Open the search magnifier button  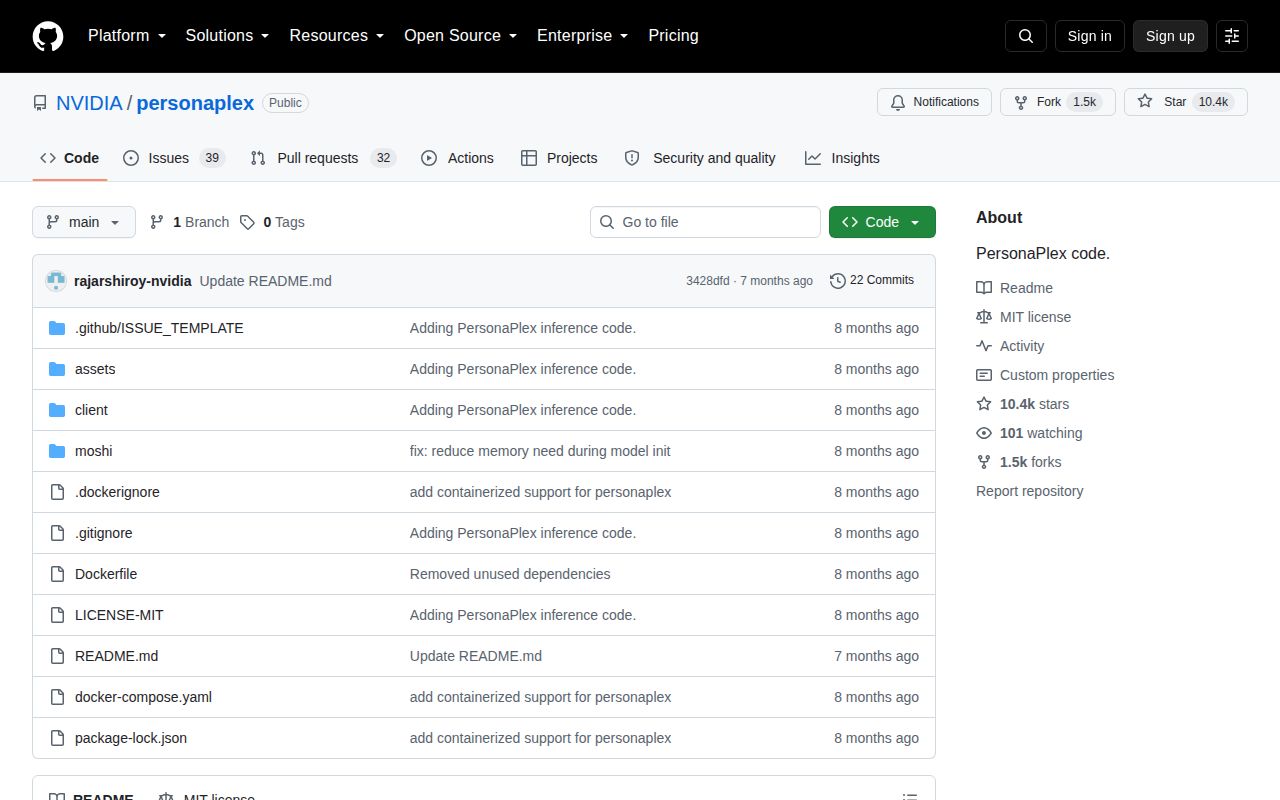1026,36
